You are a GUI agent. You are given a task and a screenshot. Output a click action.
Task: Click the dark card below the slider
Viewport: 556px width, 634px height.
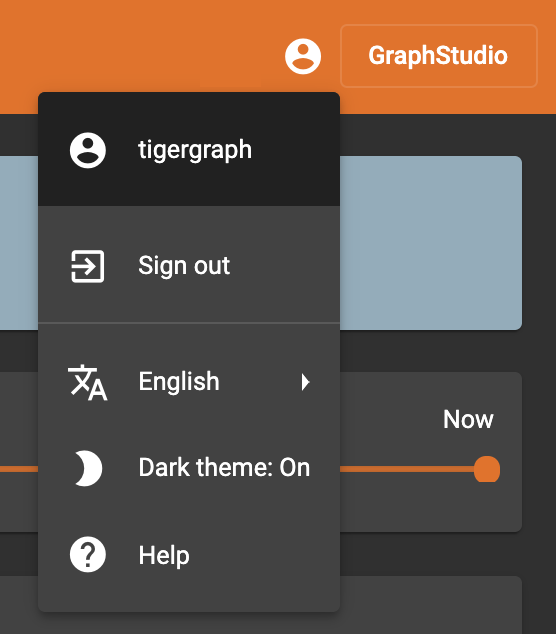tap(431, 604)
